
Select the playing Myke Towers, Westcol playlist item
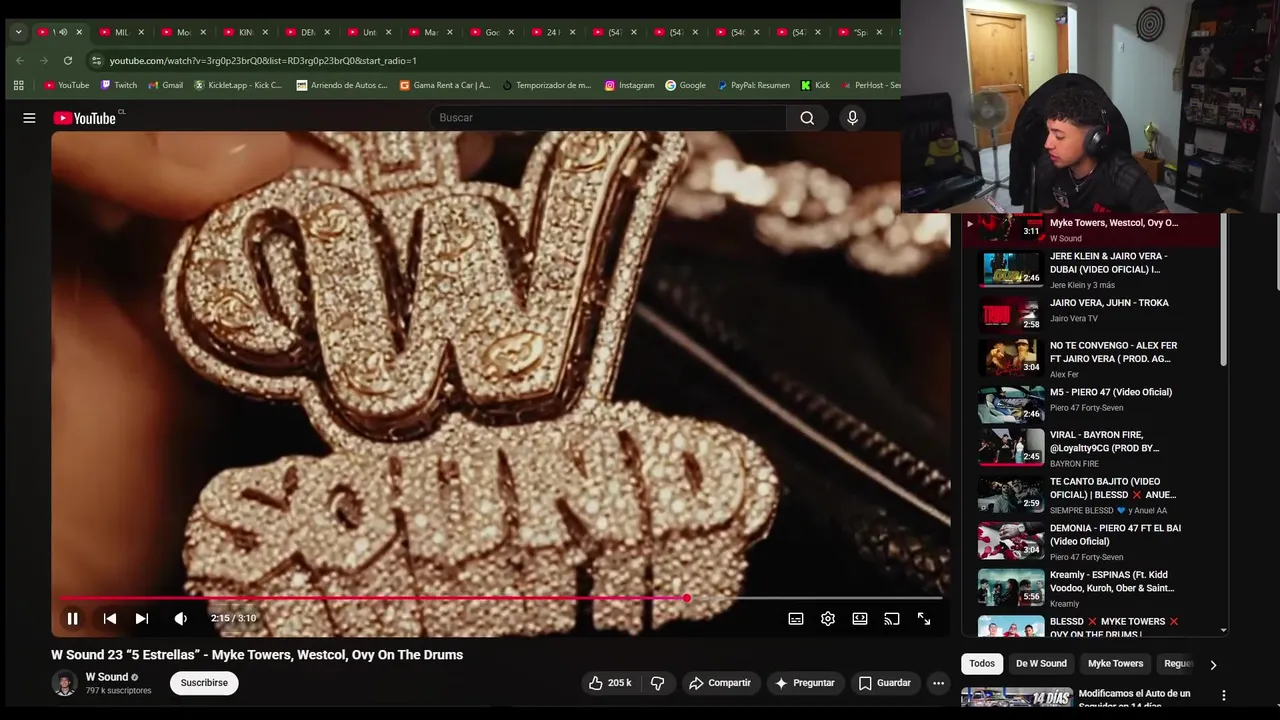pyautogui.click(x=1090, y=229)
